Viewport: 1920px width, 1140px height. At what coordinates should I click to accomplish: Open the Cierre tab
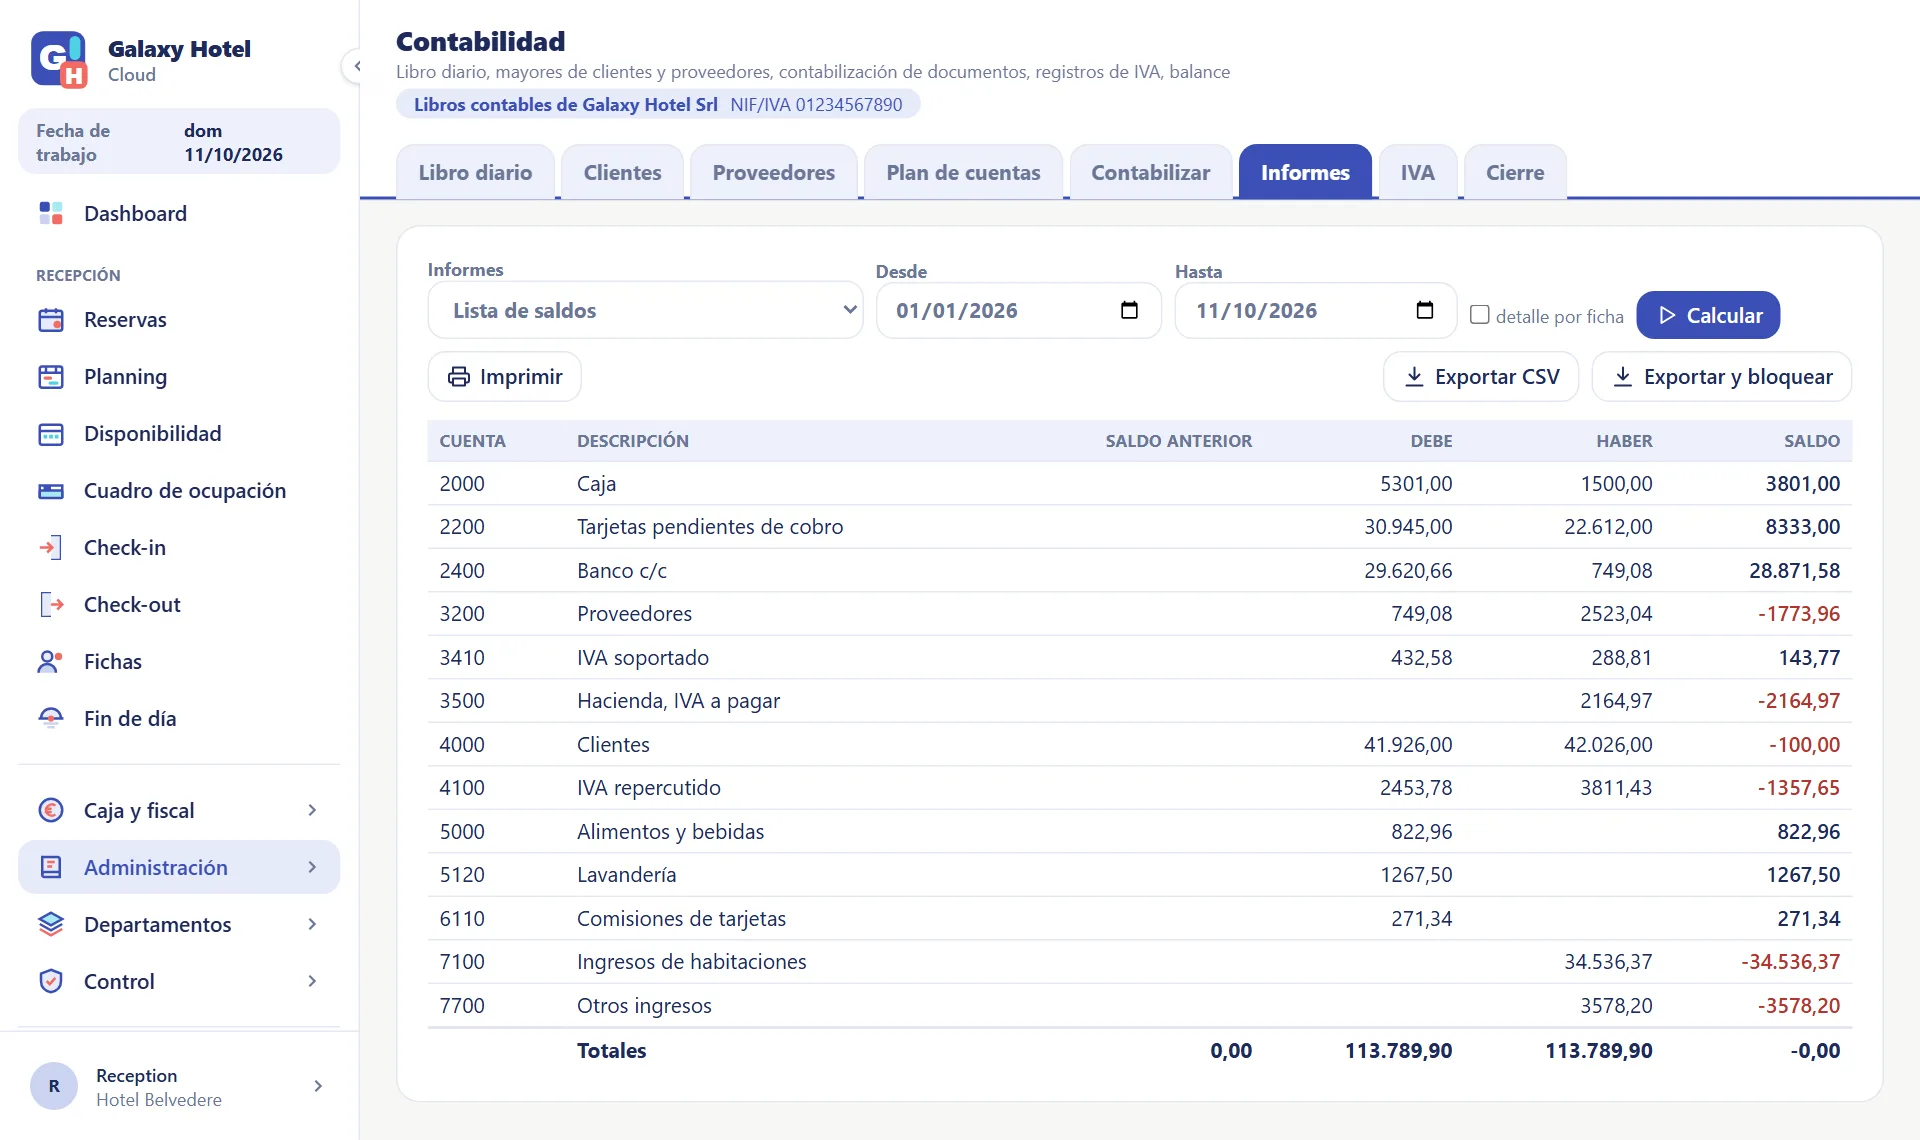click(x=1515, y=172)
